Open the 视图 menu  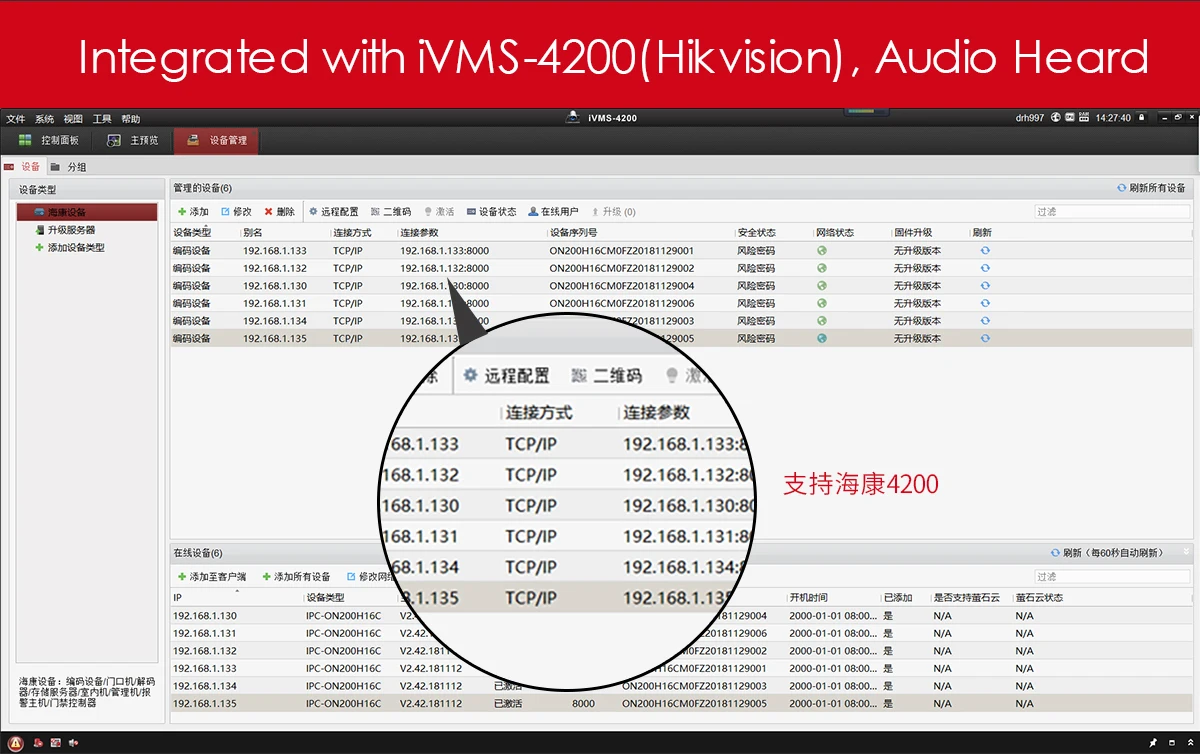pyautogui.click(x=73, y=119)
